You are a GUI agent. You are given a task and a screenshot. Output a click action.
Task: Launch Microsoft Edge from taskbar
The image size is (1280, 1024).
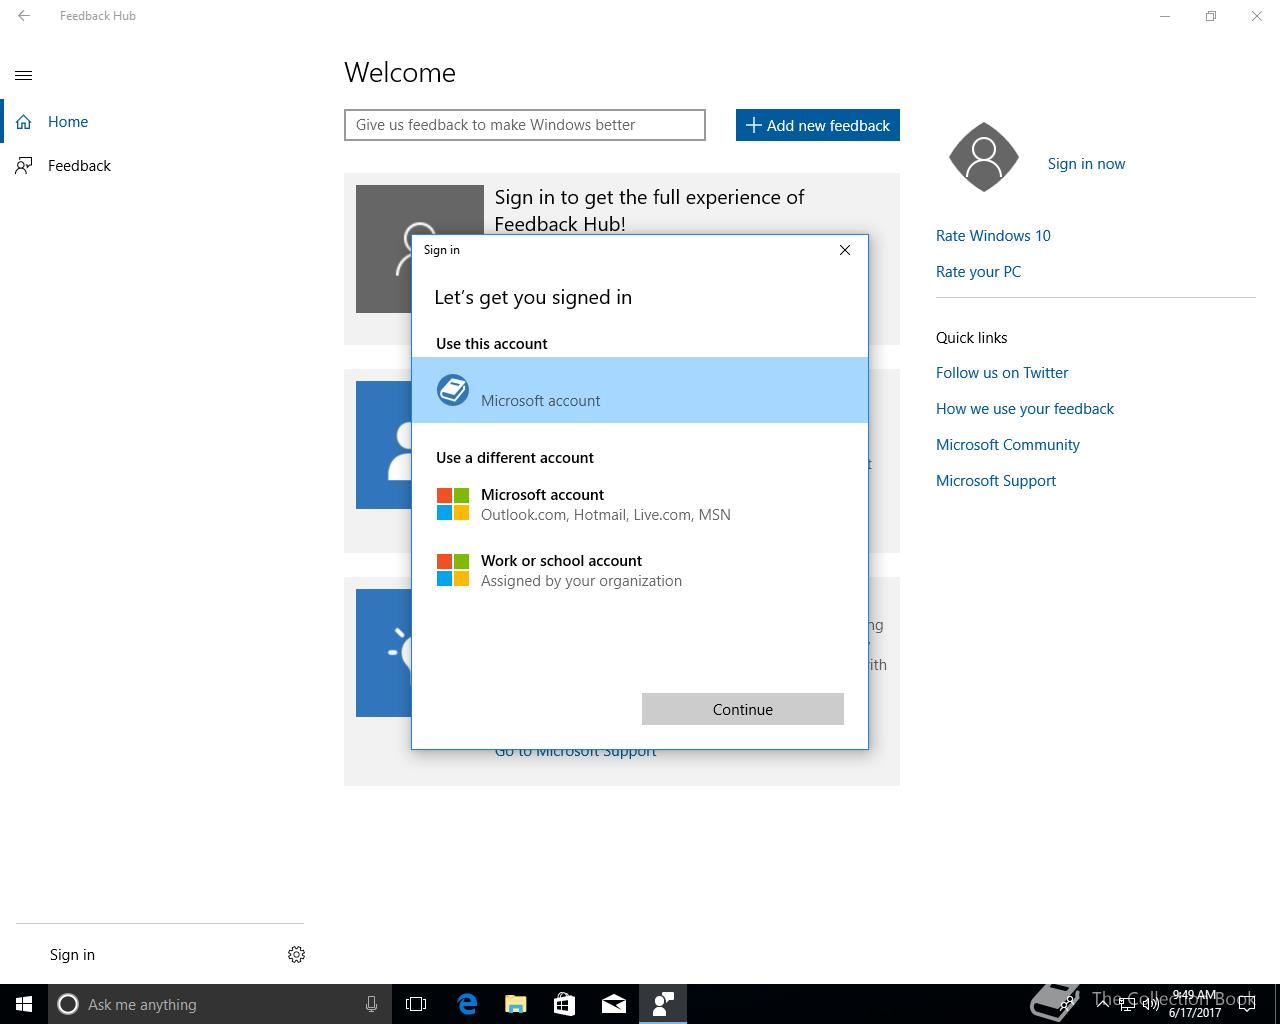(x=466, y=1004)
